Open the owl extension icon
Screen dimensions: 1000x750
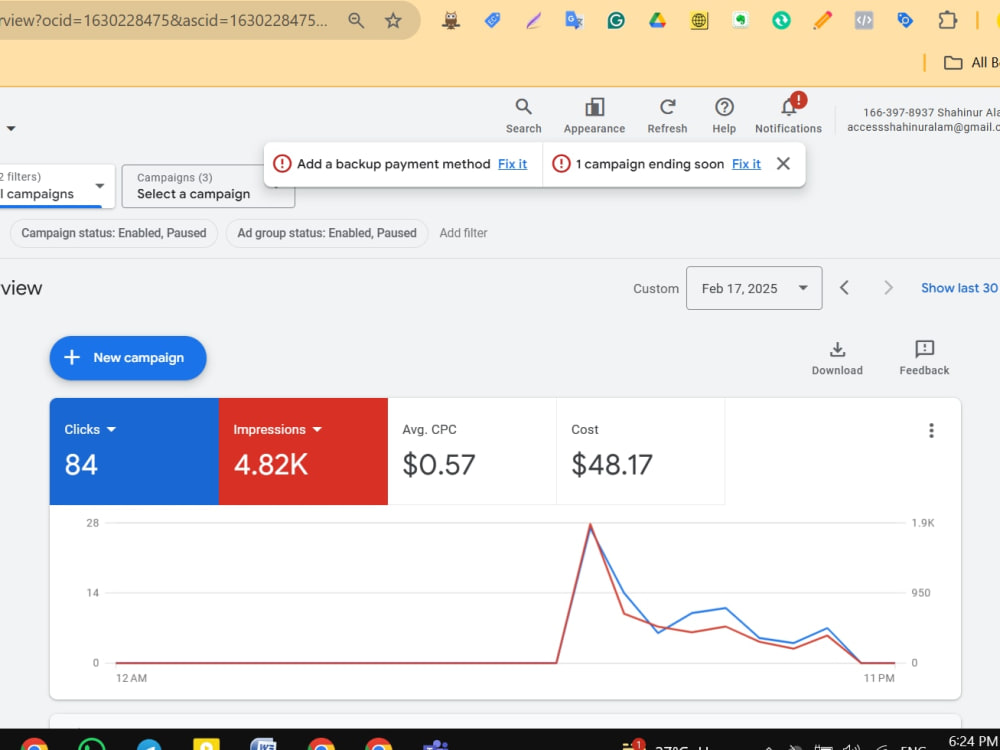coord(451,20)
